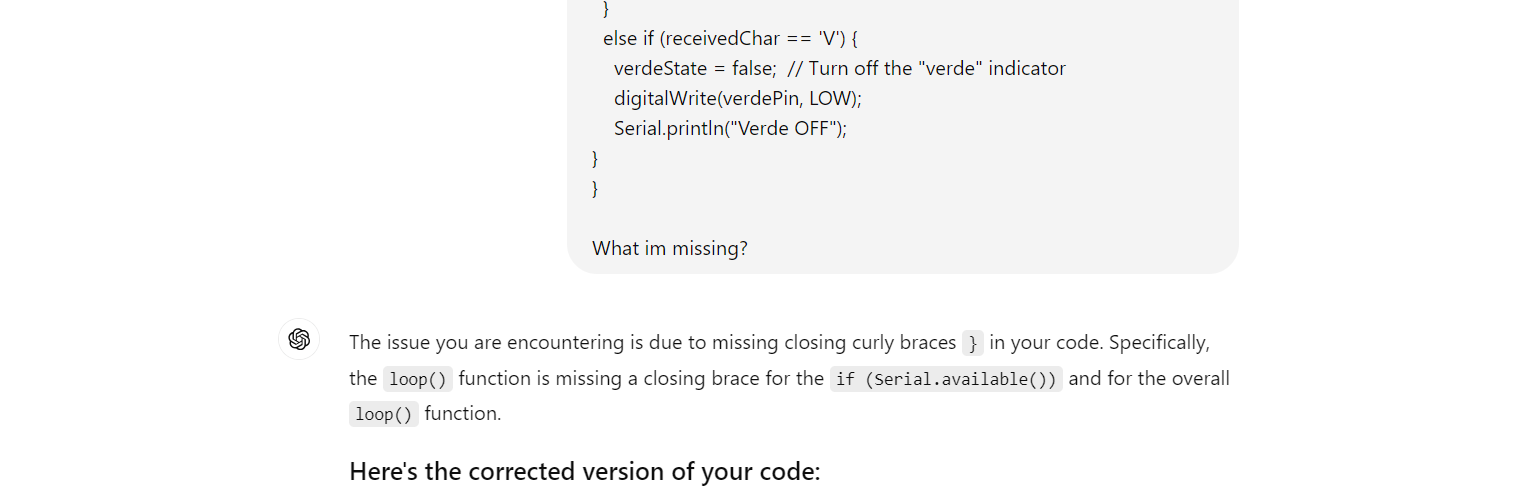Click the 'What im missing?' question text
The image size is (1533, 500).
(x=670, y=248)
